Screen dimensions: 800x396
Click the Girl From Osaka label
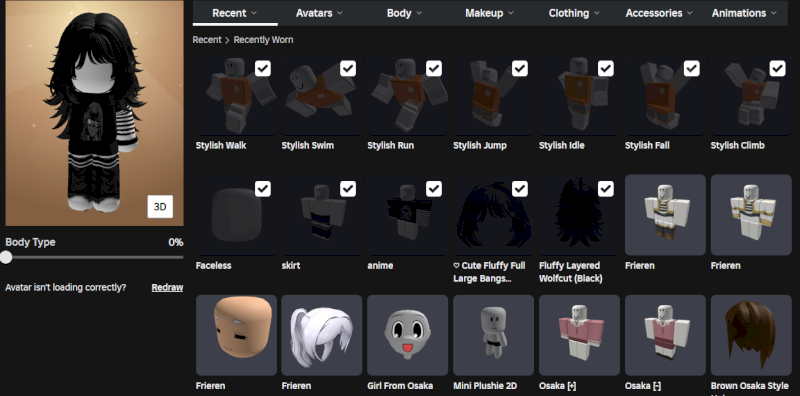coord(400,386)
